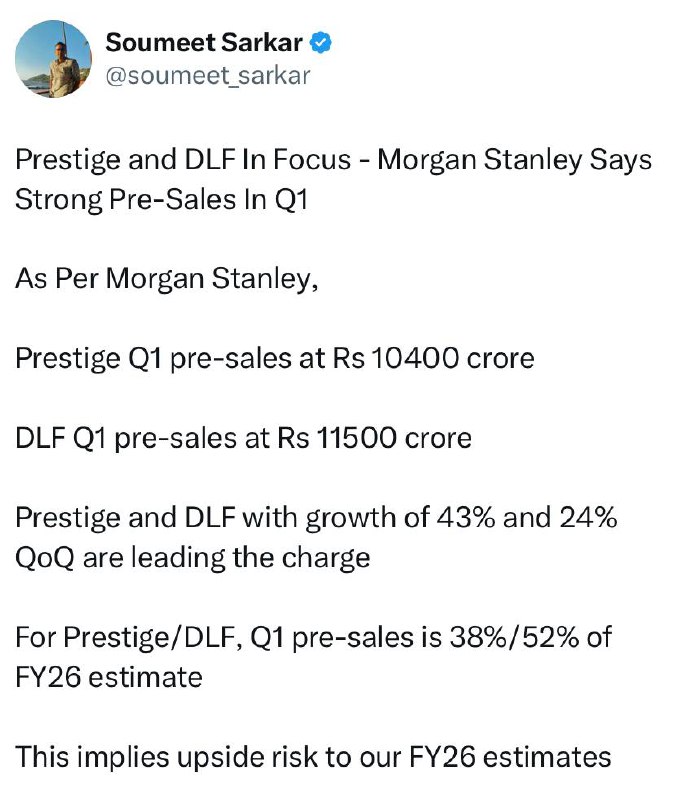This screenshot has height=800, width=674.
Task: Visit the @soumeet_sarkar handle link
Action: point(208,76)
